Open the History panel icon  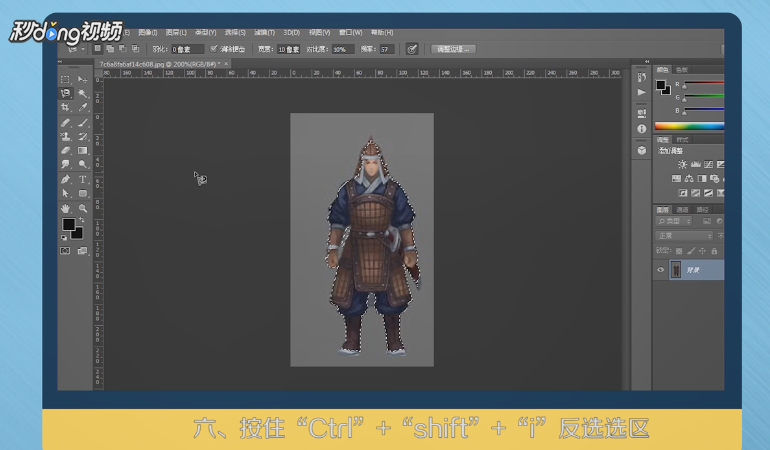[x=641, y=77]
